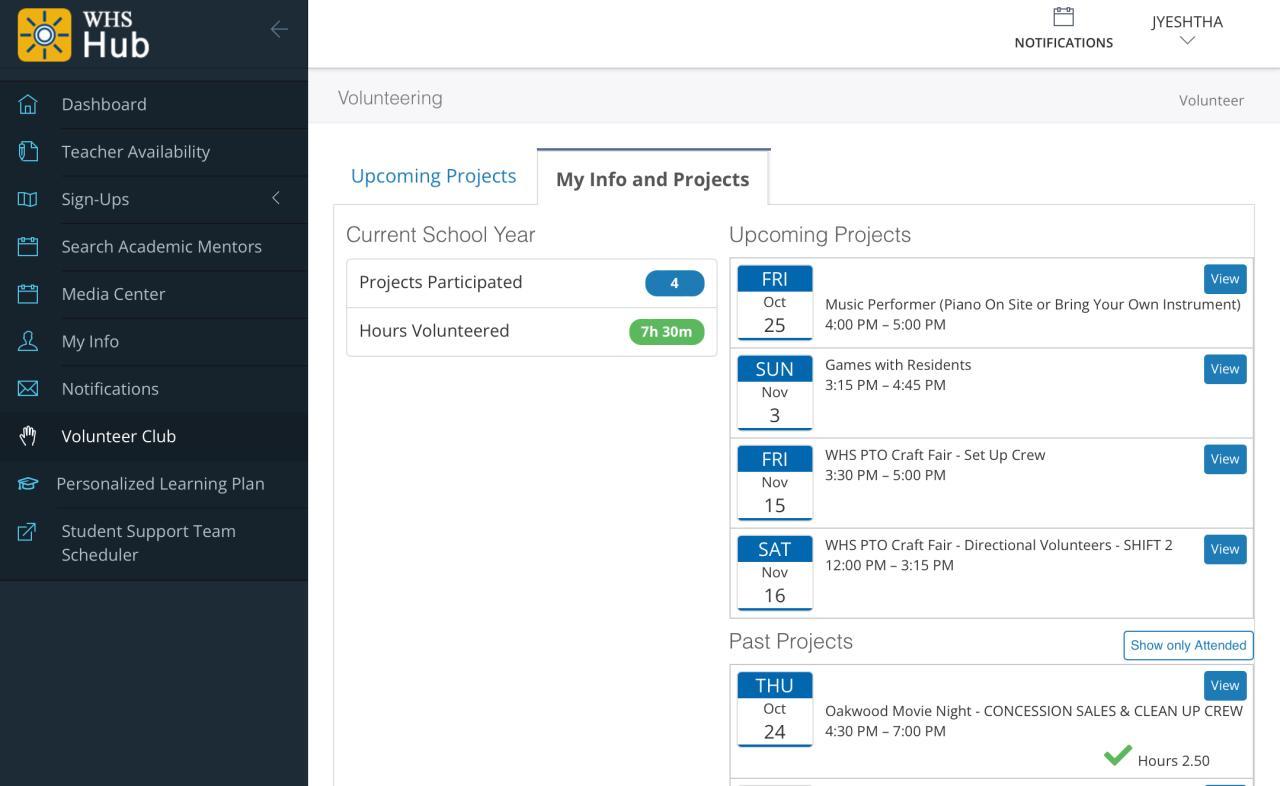Click the Teacher Availability sidebar icon
The image size is (1280, 786).
(28, 151)
